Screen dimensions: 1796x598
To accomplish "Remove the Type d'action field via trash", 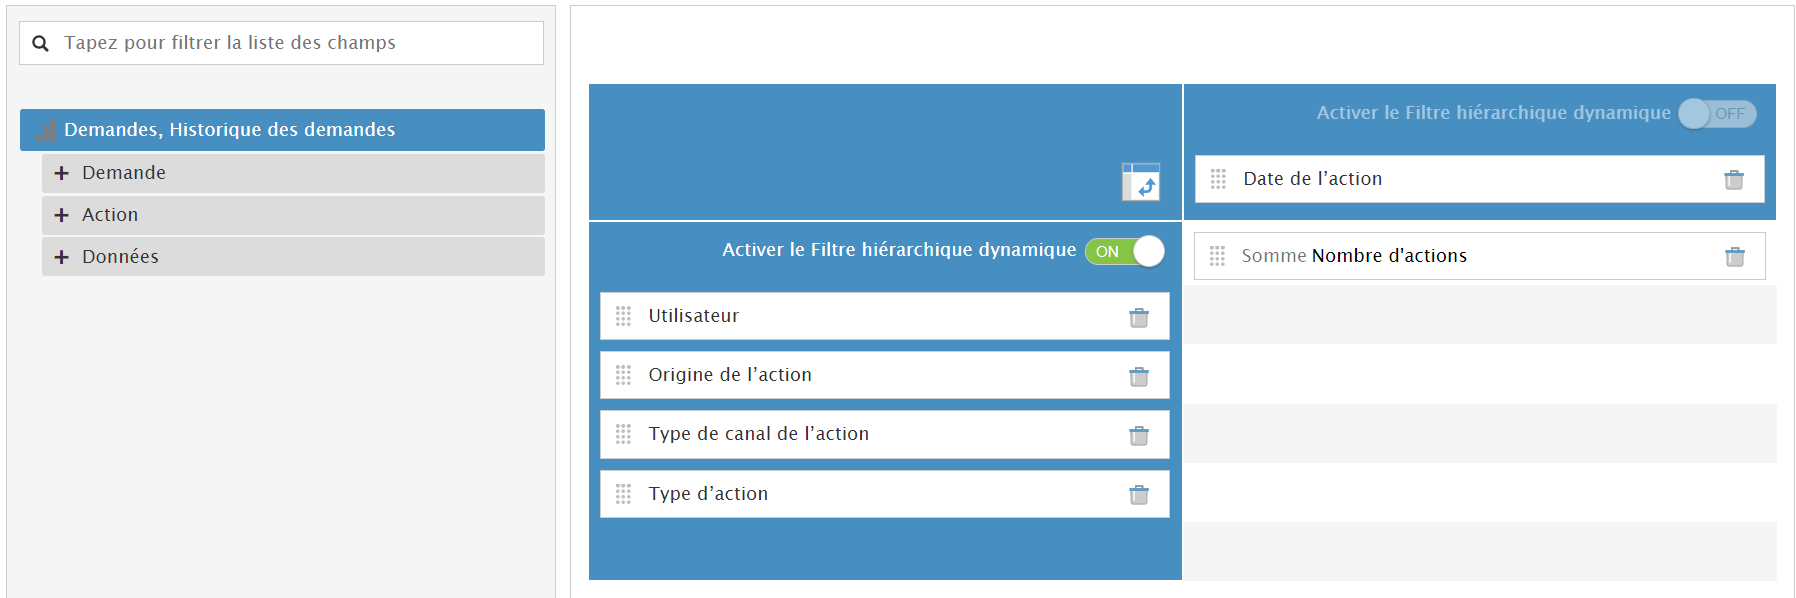I will 1138,494.
